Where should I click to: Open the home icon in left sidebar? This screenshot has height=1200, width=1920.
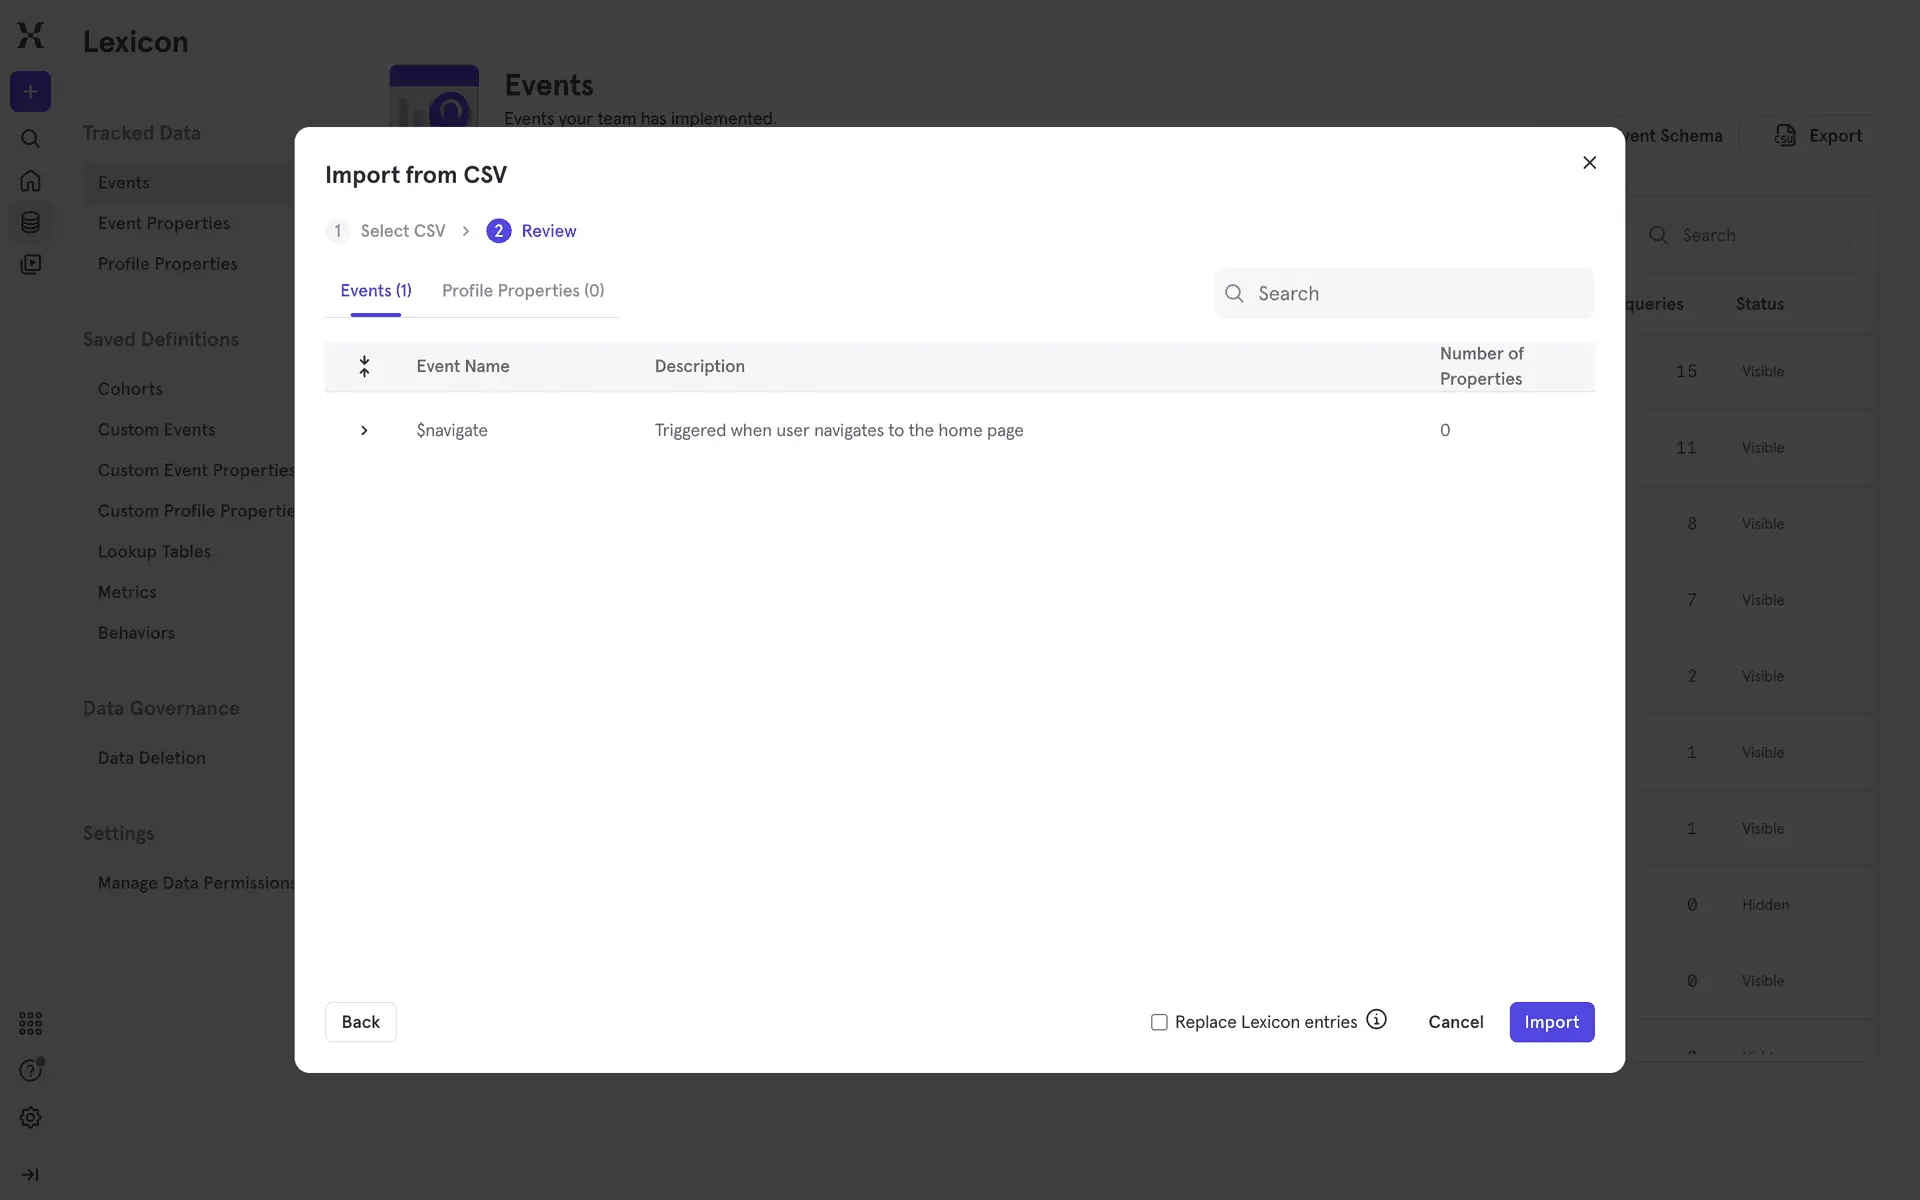[x=30, y=181]
